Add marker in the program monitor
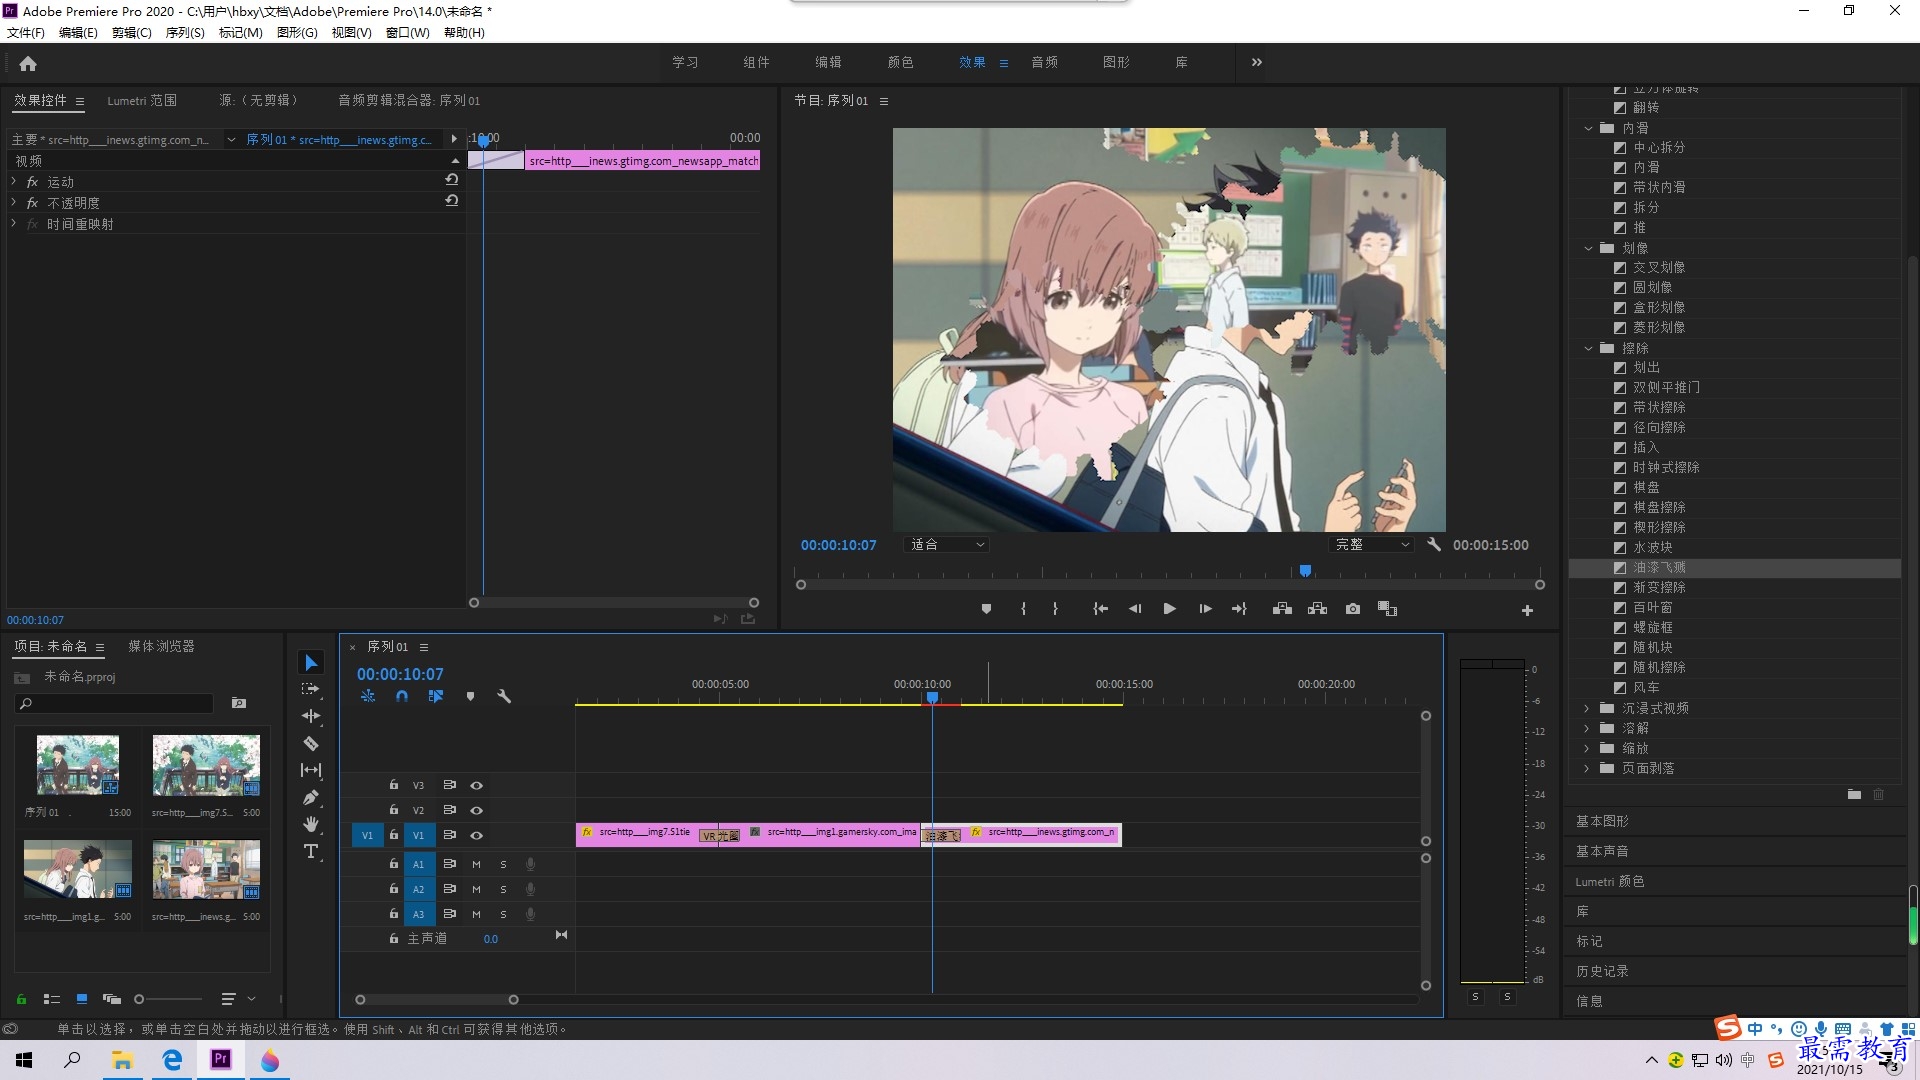 tap(986, 609)
